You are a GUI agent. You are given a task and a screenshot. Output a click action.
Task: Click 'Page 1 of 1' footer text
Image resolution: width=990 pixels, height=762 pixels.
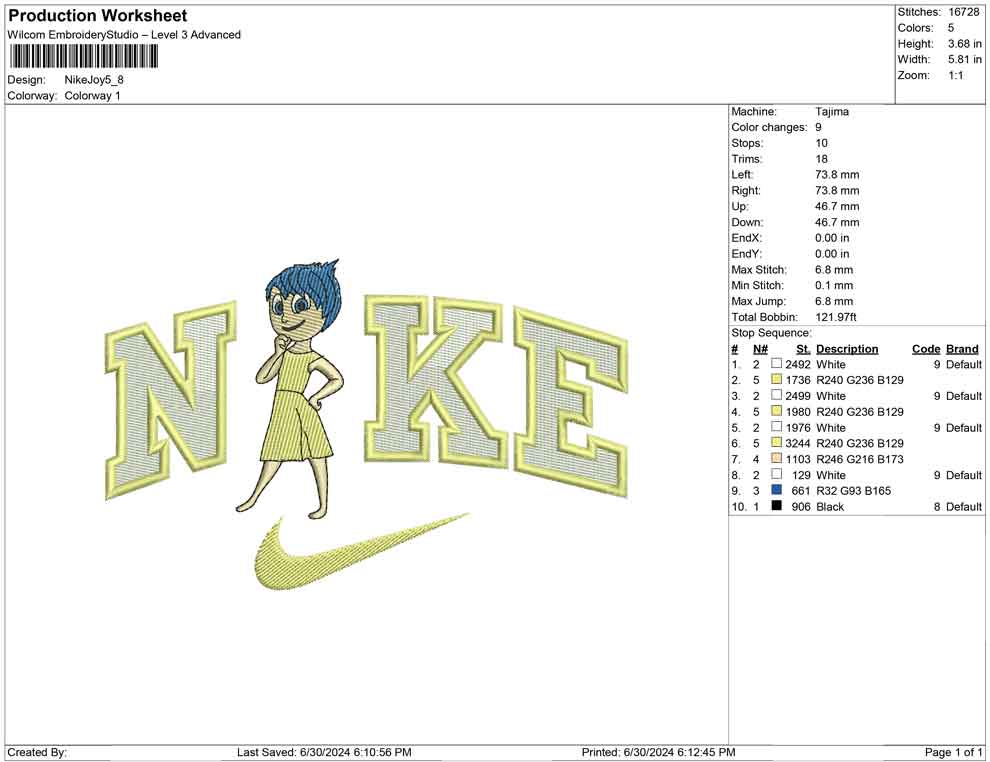953,753
